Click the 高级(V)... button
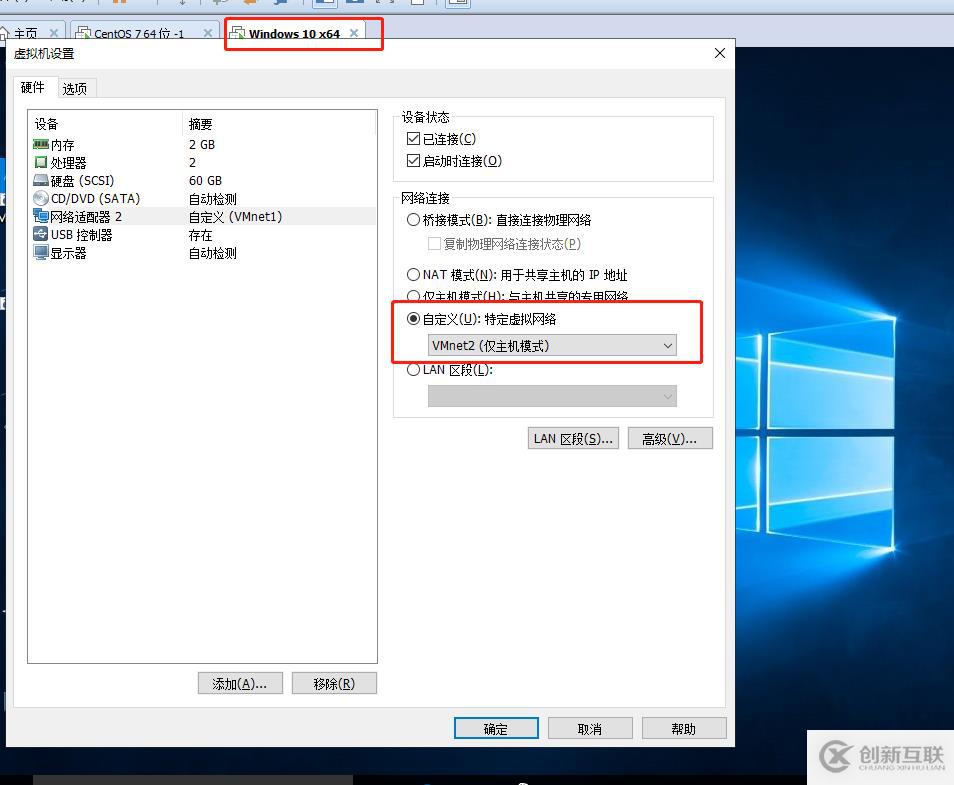The image size is (954, 785). (670, 438)
